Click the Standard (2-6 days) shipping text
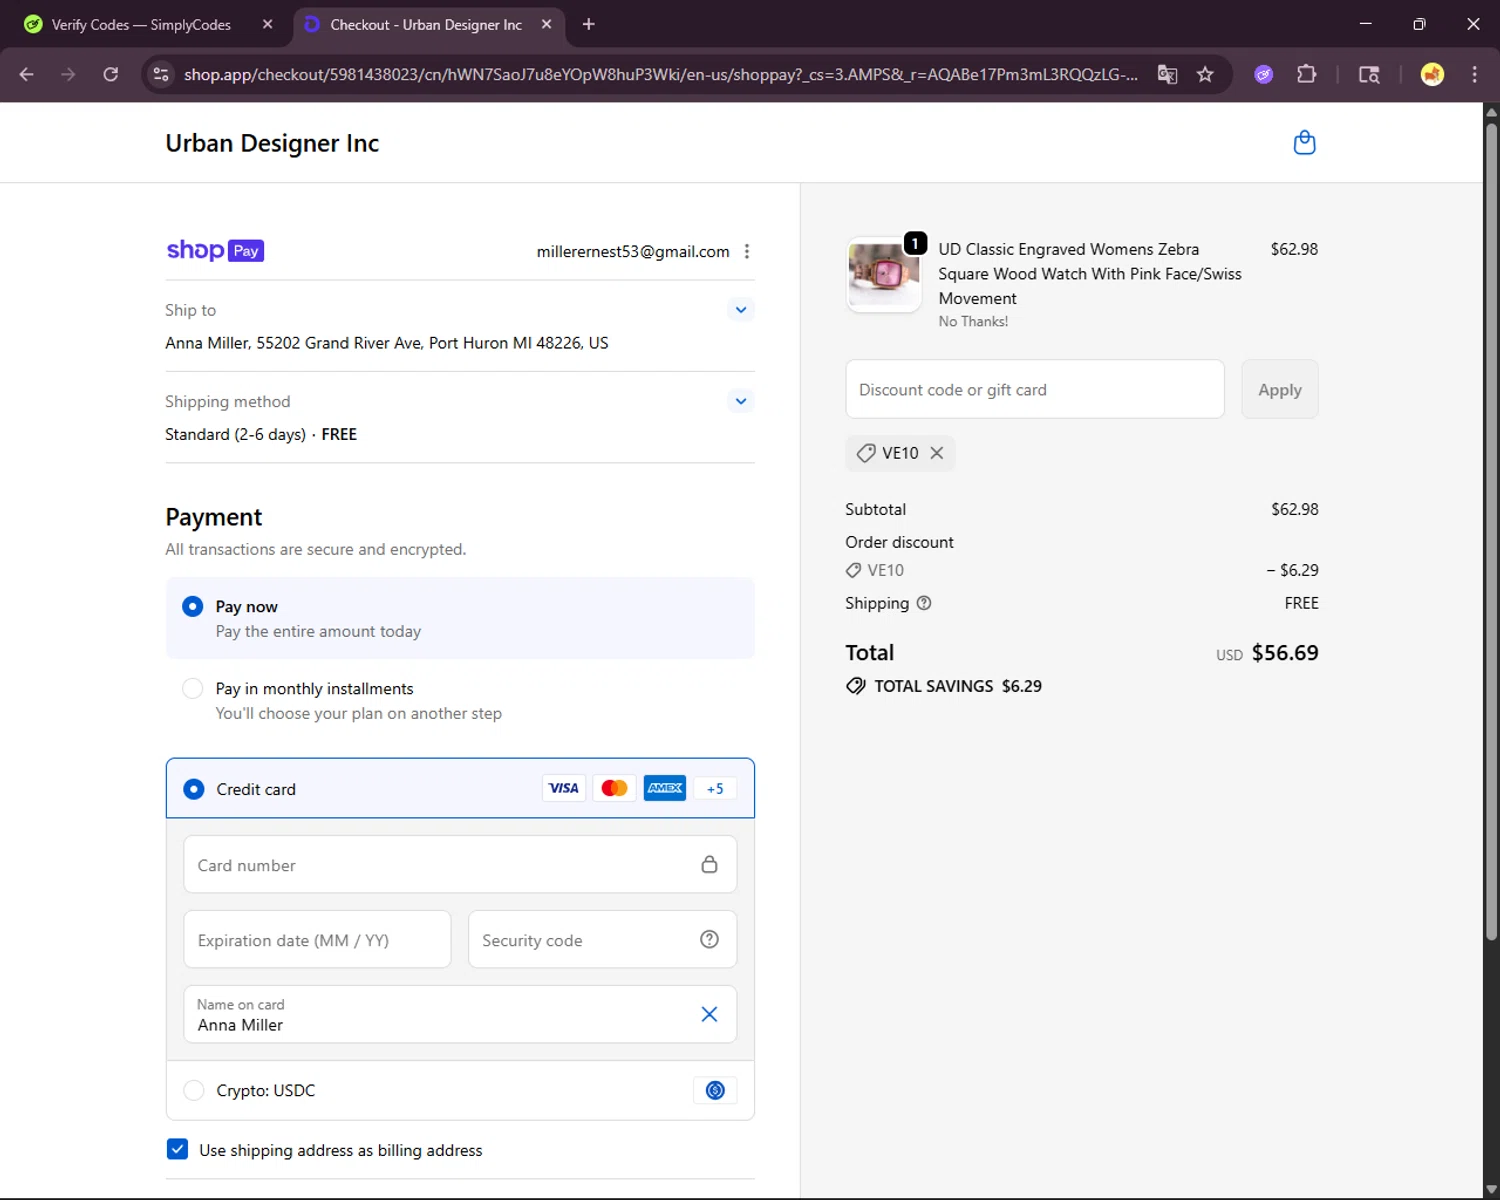The image size is (1500, 1200). click(235, 434)
